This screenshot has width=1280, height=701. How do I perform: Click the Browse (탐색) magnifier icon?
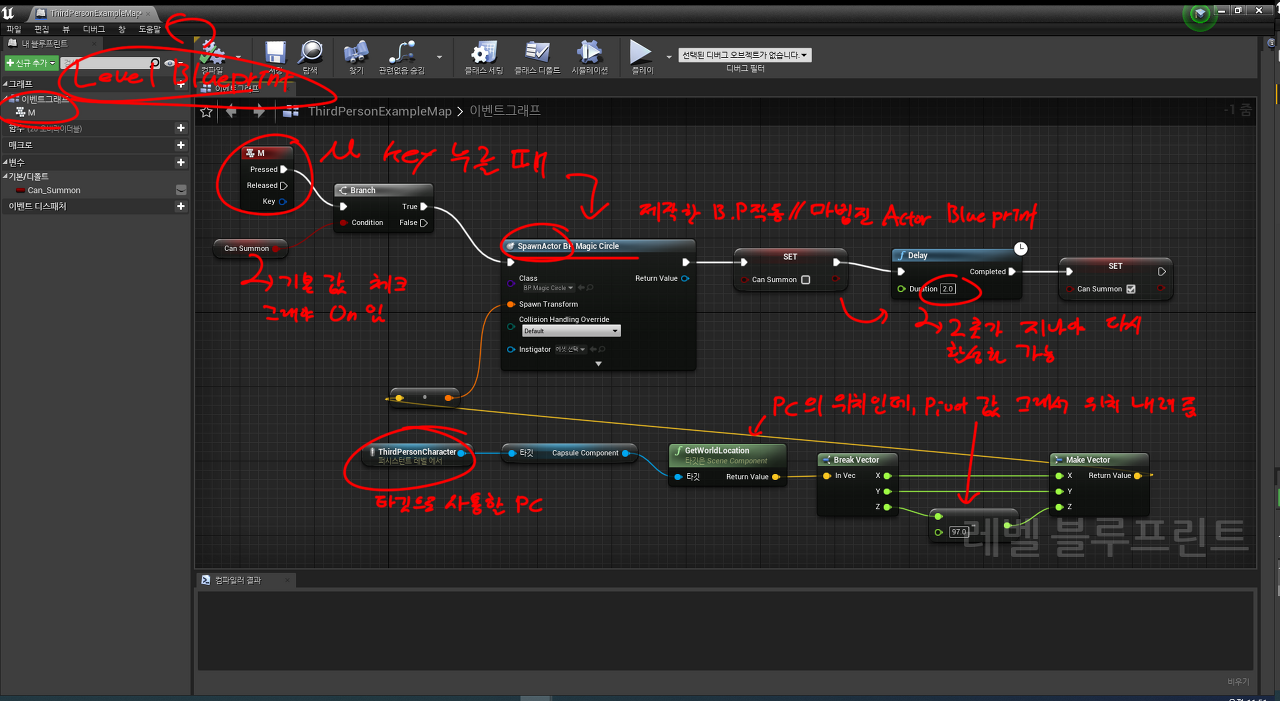[310, 52]
